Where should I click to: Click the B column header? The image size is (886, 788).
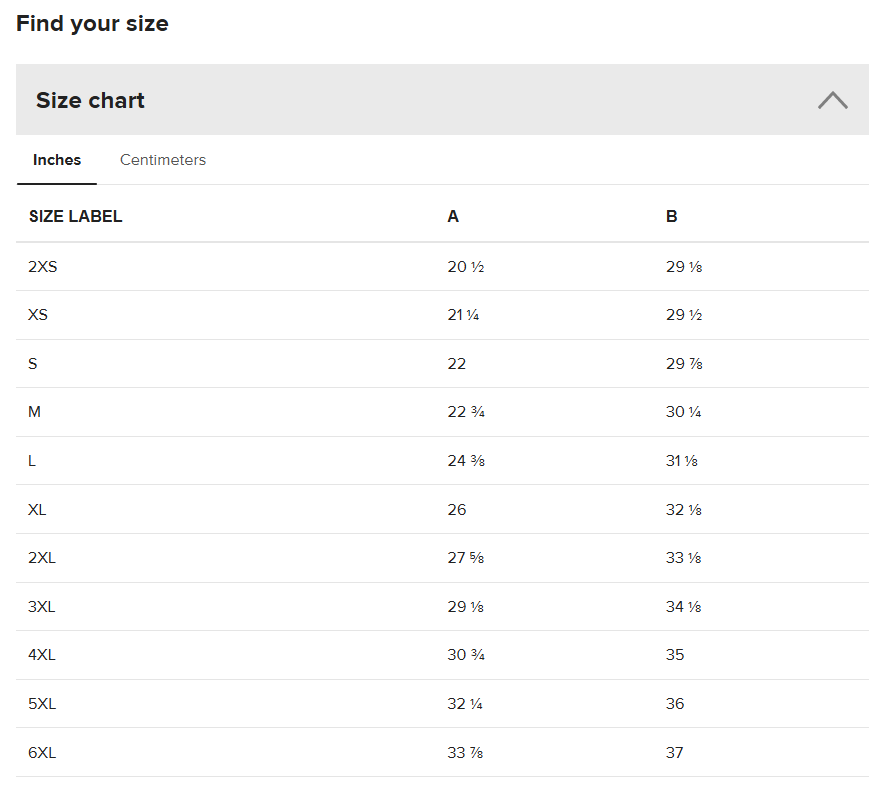click(x=671, y=217)
